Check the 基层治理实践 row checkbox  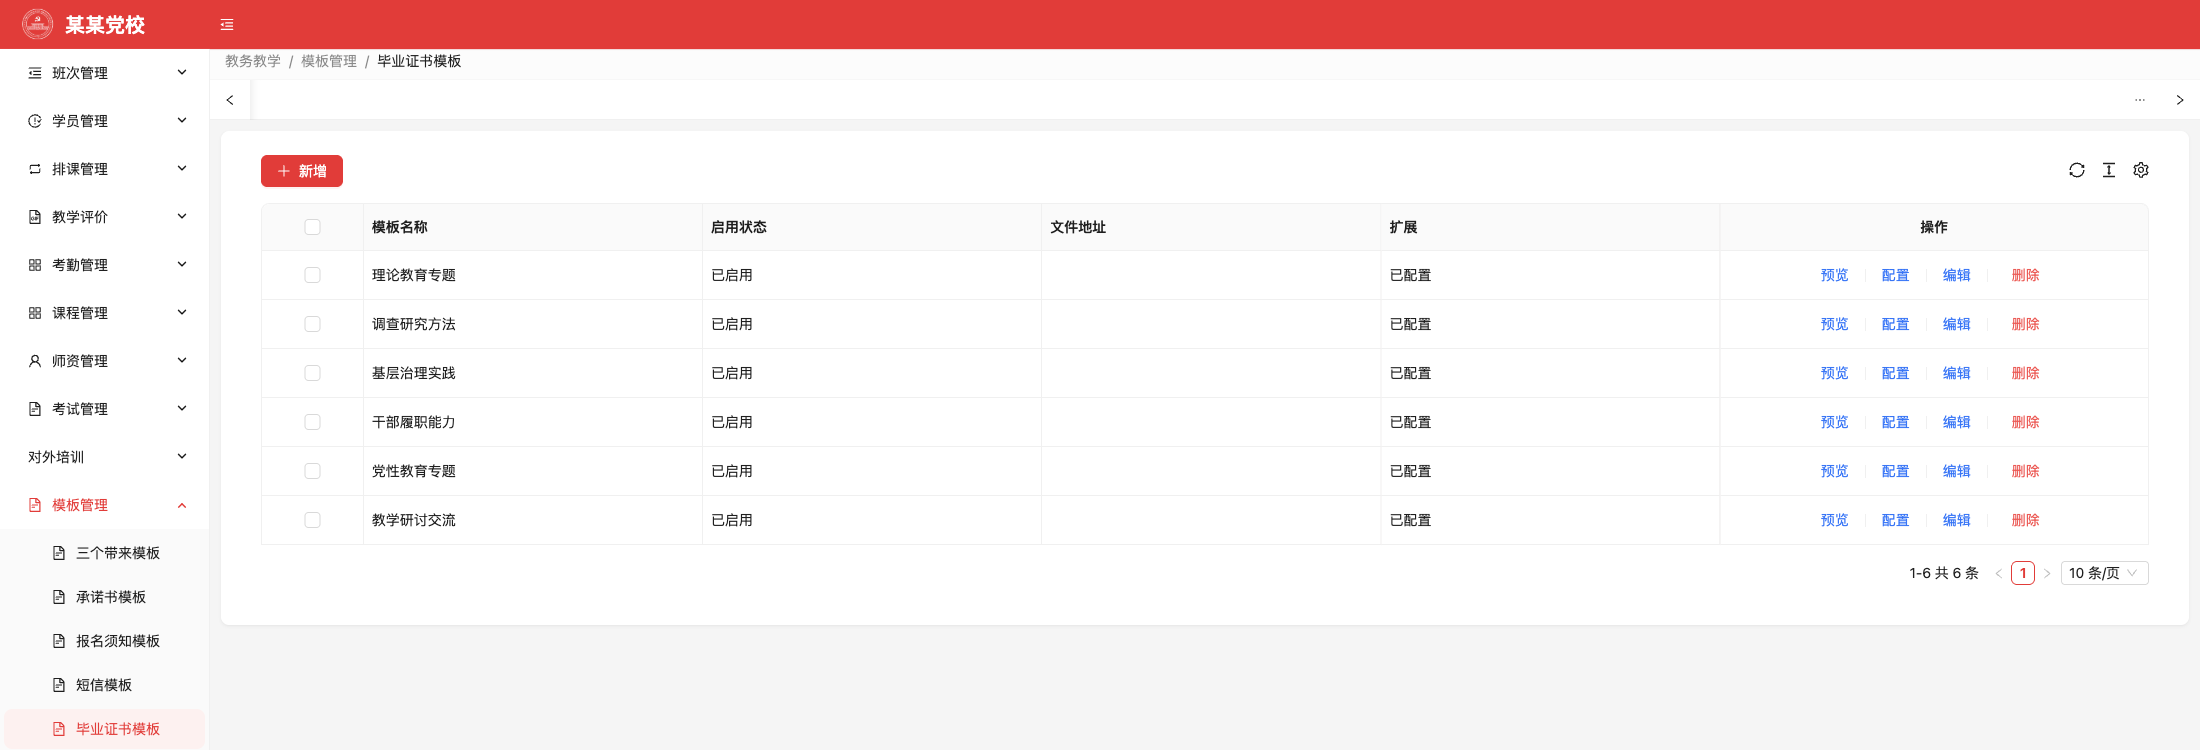click(x=312, y=373)
